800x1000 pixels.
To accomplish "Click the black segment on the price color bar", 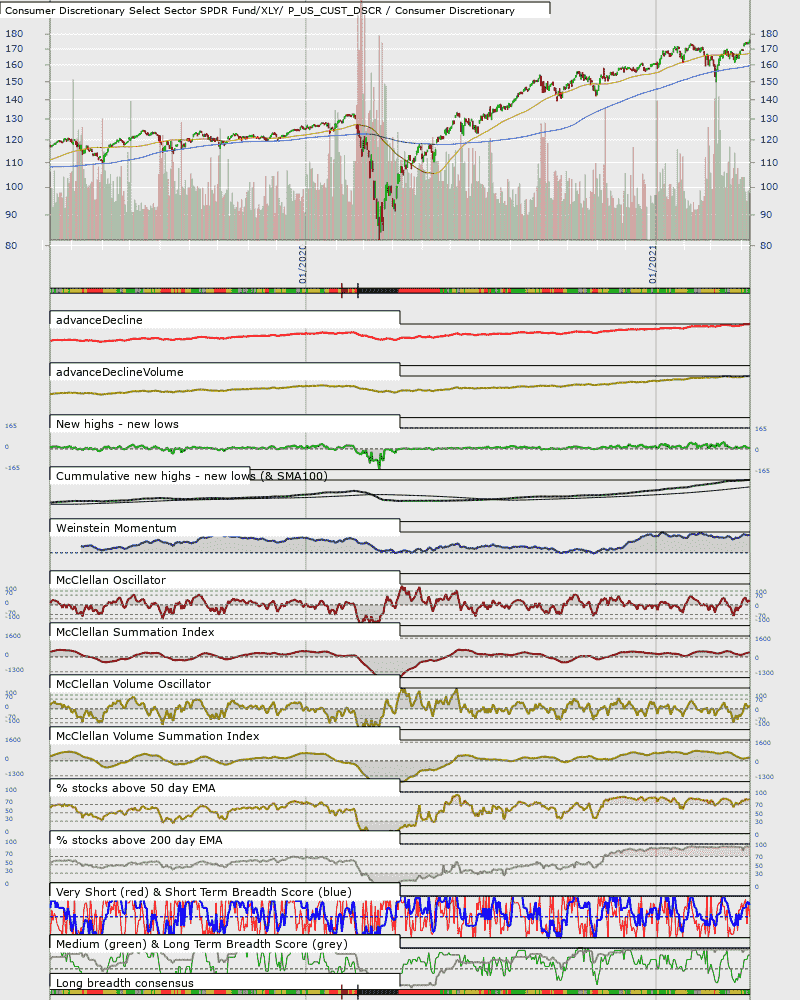I will (x=378, y=291).
